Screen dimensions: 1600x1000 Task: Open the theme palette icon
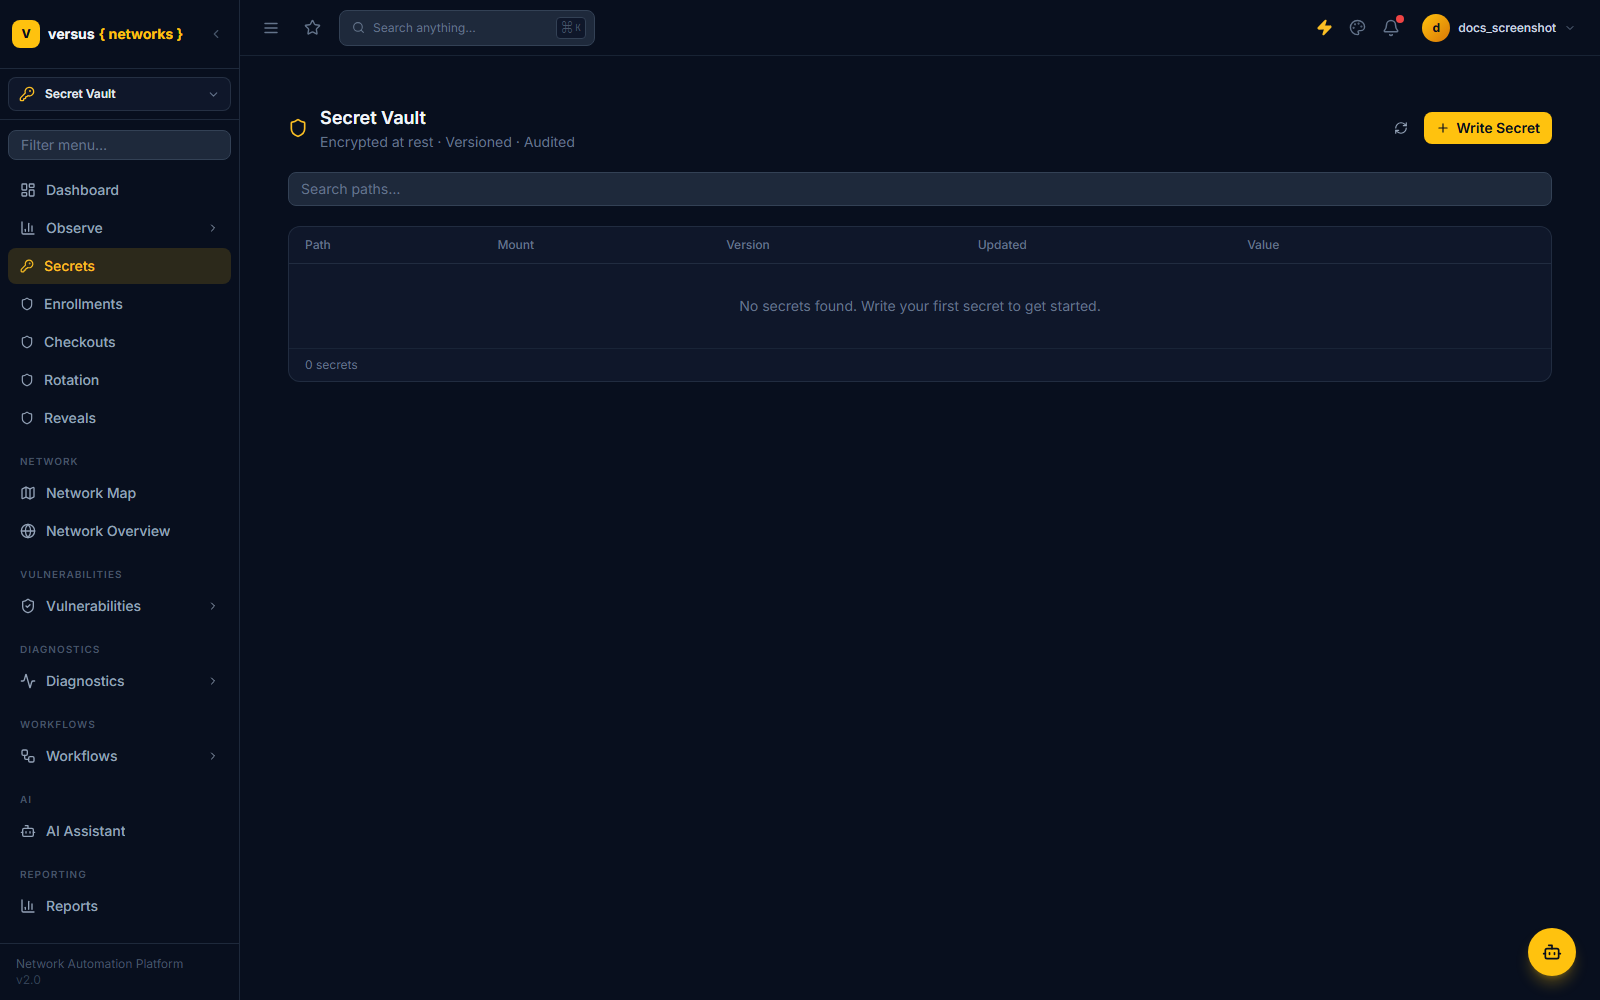[x=1357, y=28]
